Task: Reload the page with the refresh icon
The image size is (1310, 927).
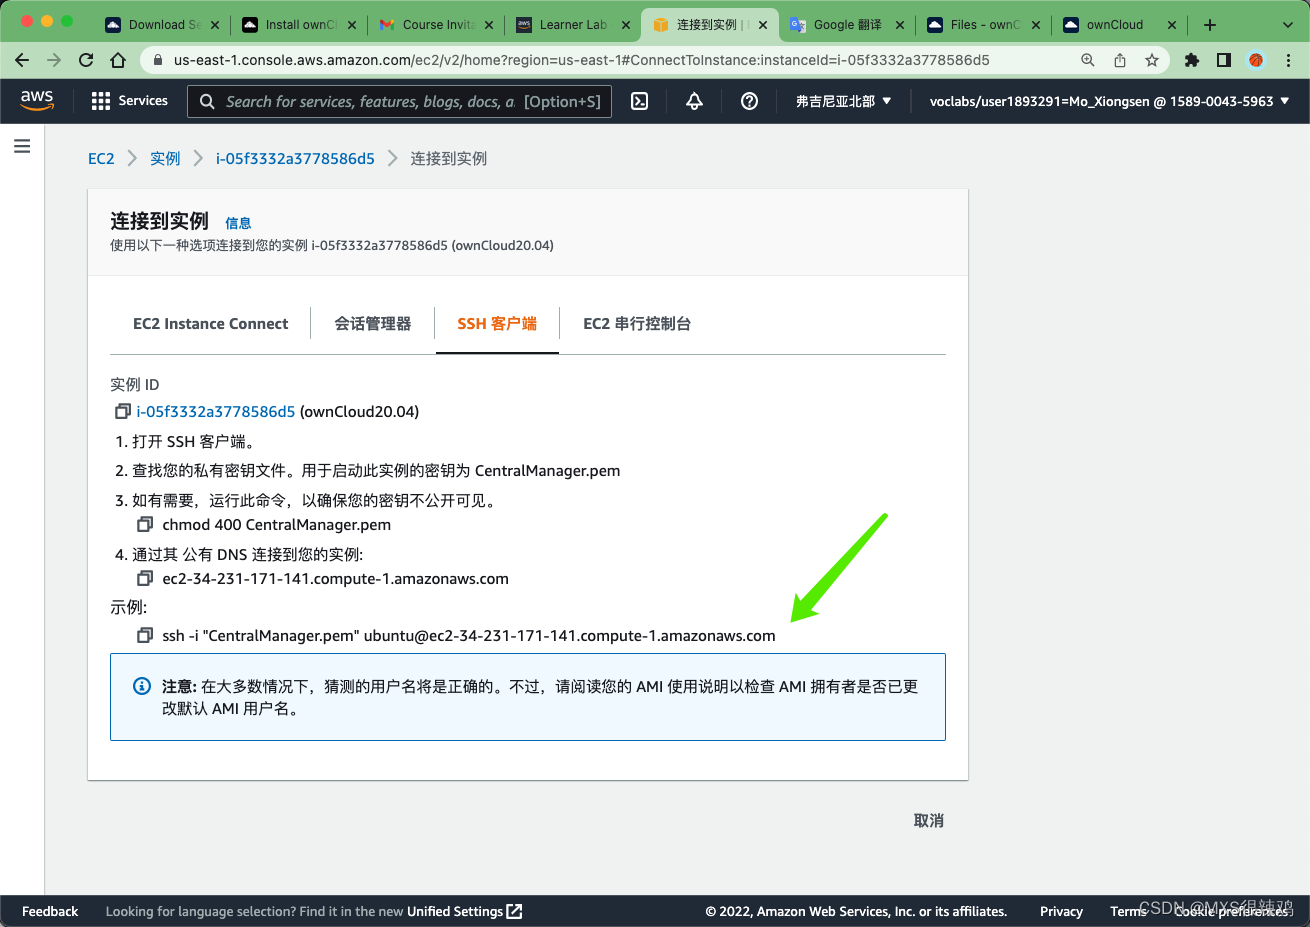Action: tap(85, 60)
